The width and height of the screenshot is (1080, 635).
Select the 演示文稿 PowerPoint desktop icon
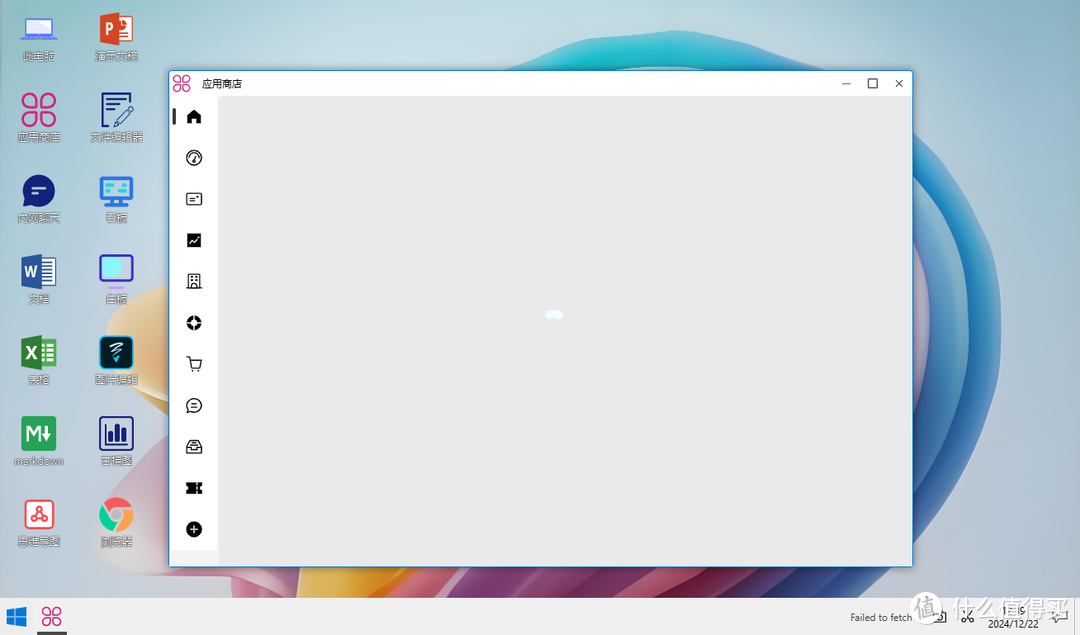pyautogui.click(x=116, y=39)
